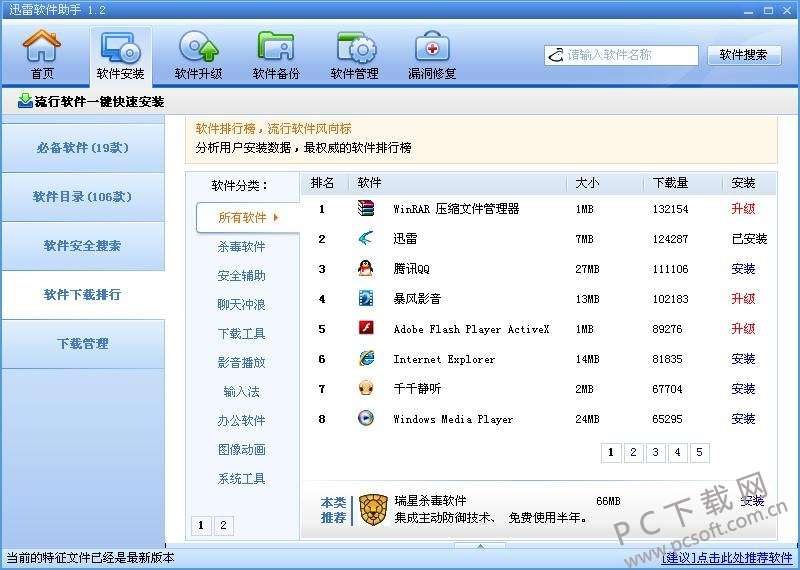The image size is (800, 570).
Task: Open the 下载管理 sidebar tab
Action: point(83,344)
